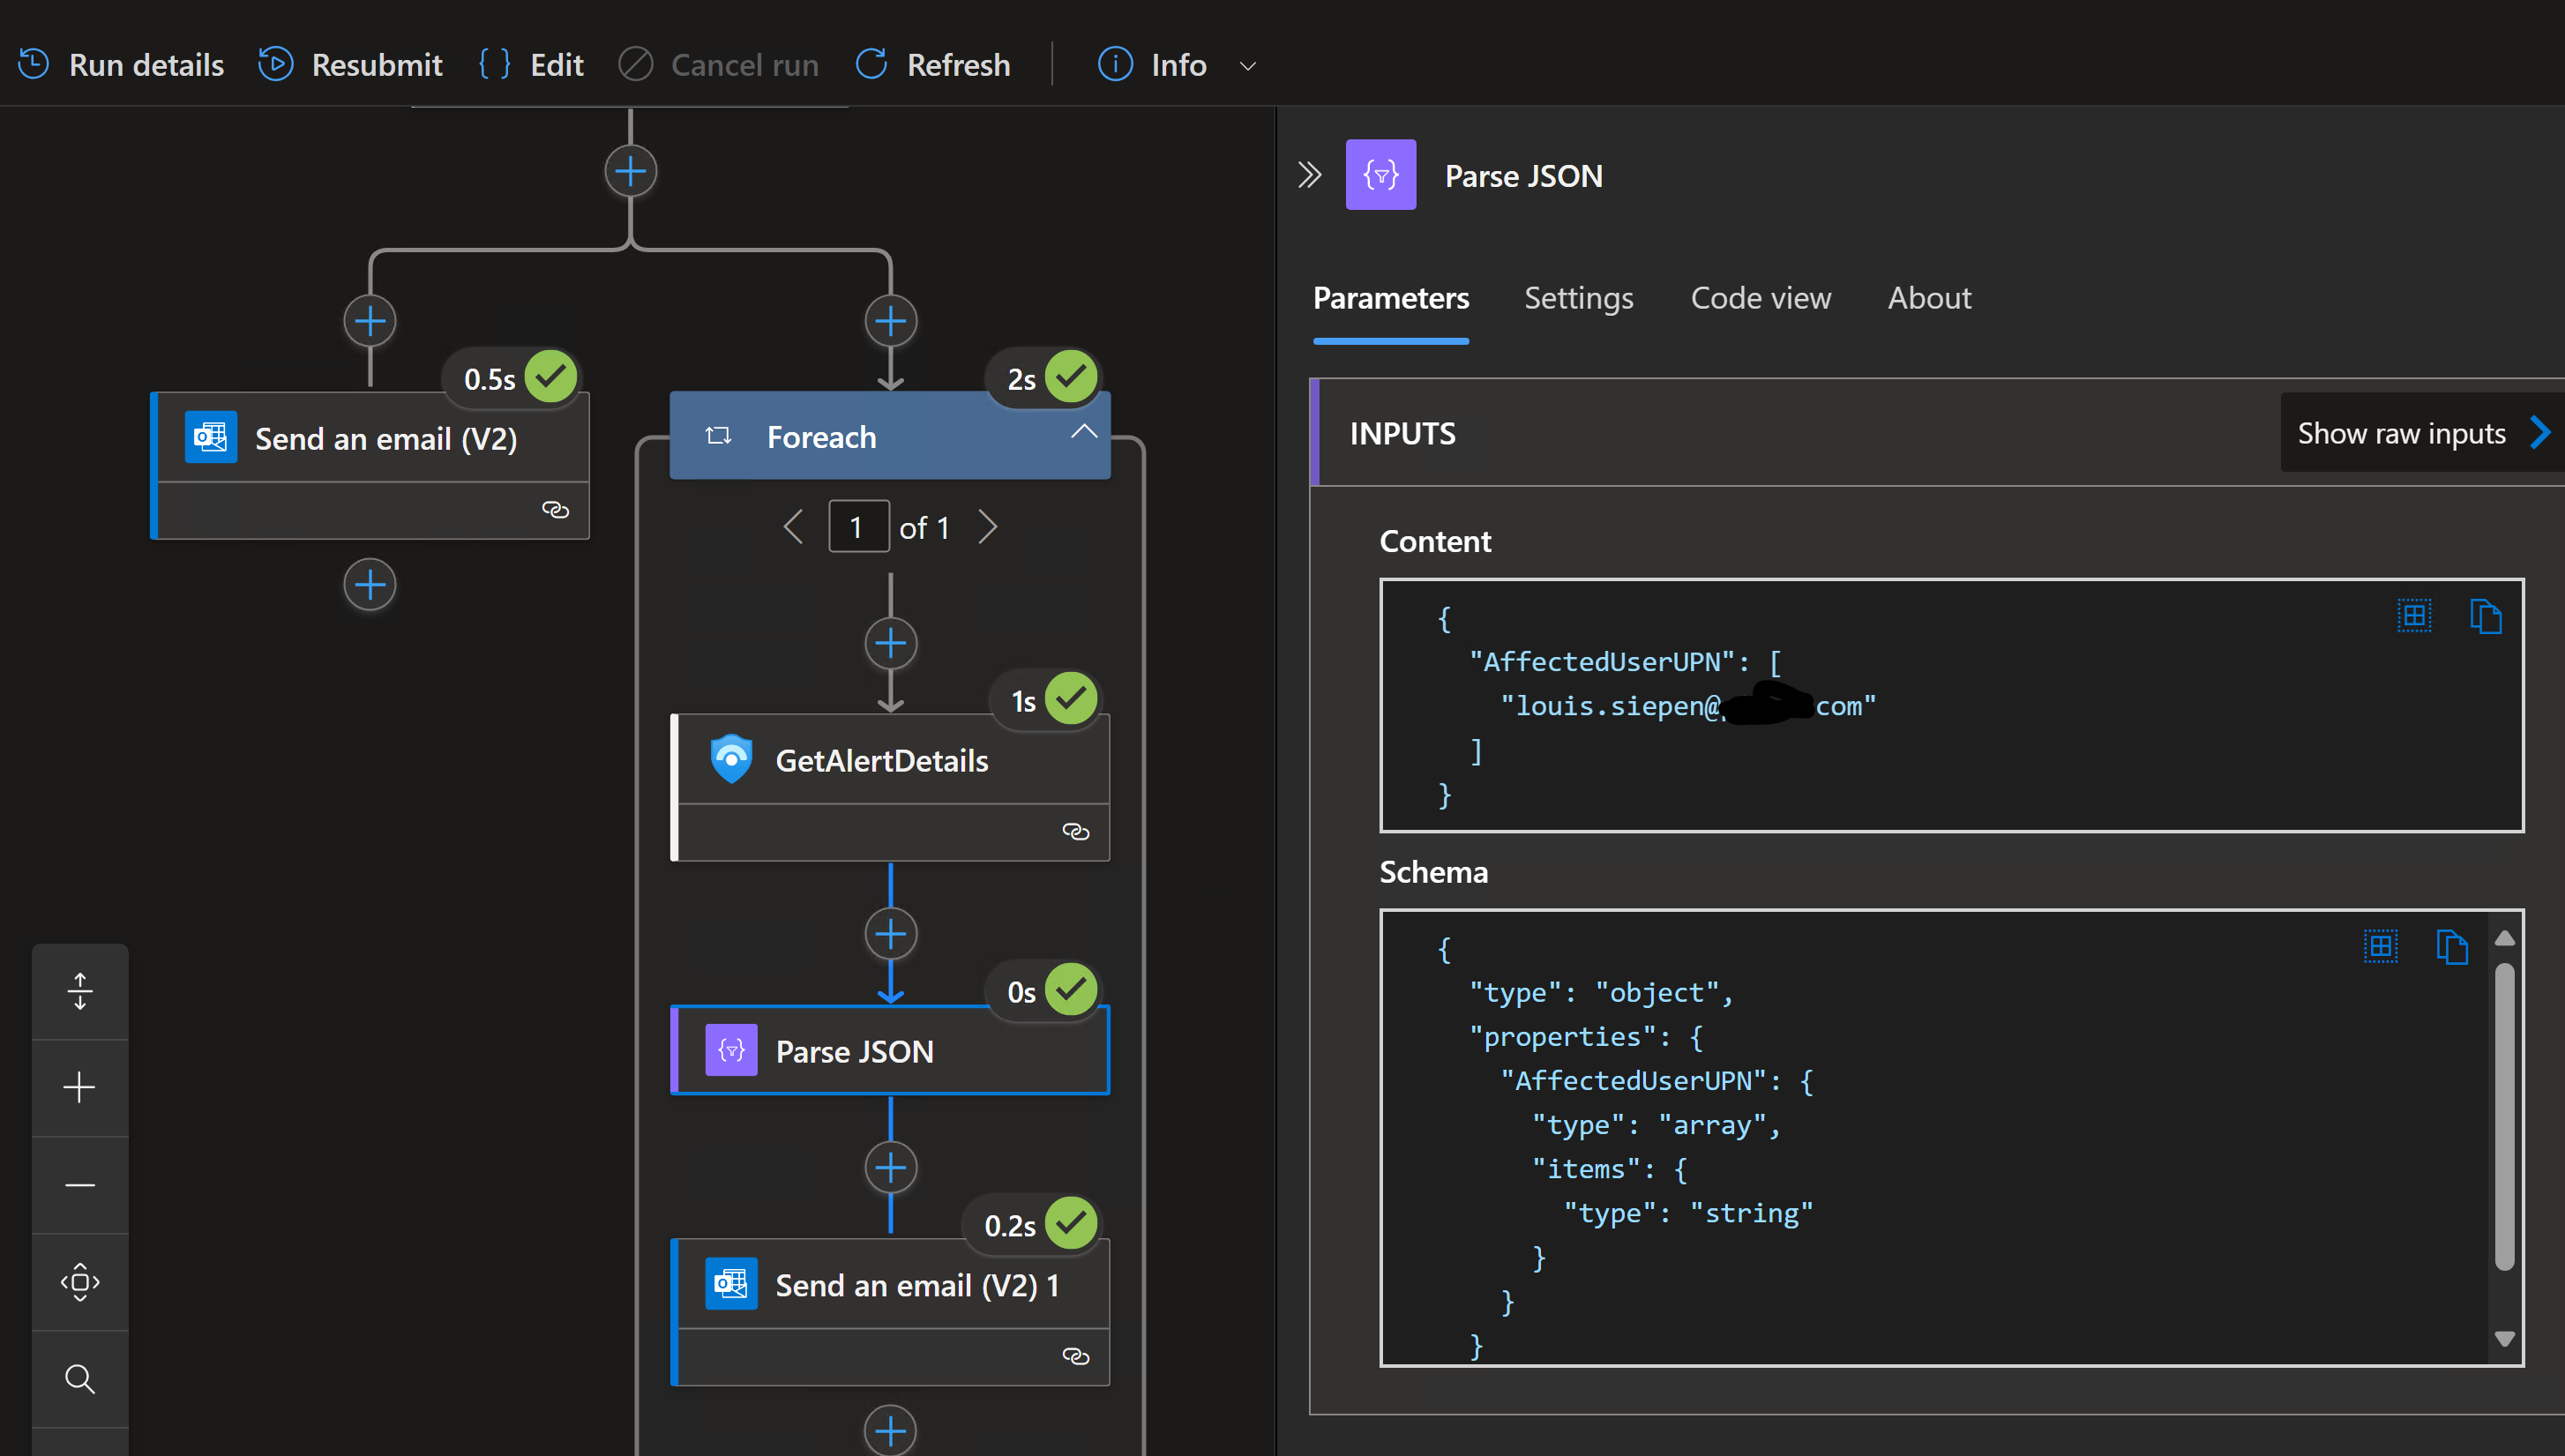Collapse the Foreach loop with chevron

coord(1084,432)
